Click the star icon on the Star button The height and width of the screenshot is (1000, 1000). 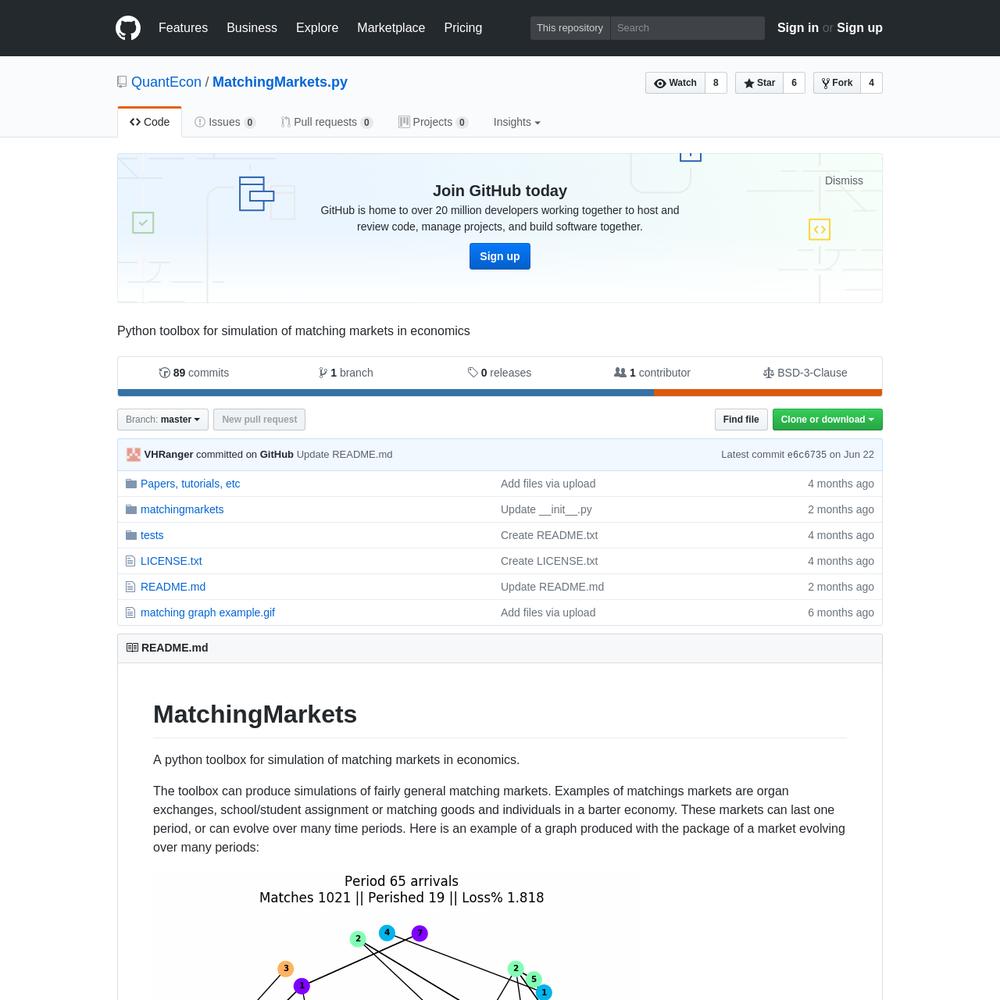coord(749,83)
